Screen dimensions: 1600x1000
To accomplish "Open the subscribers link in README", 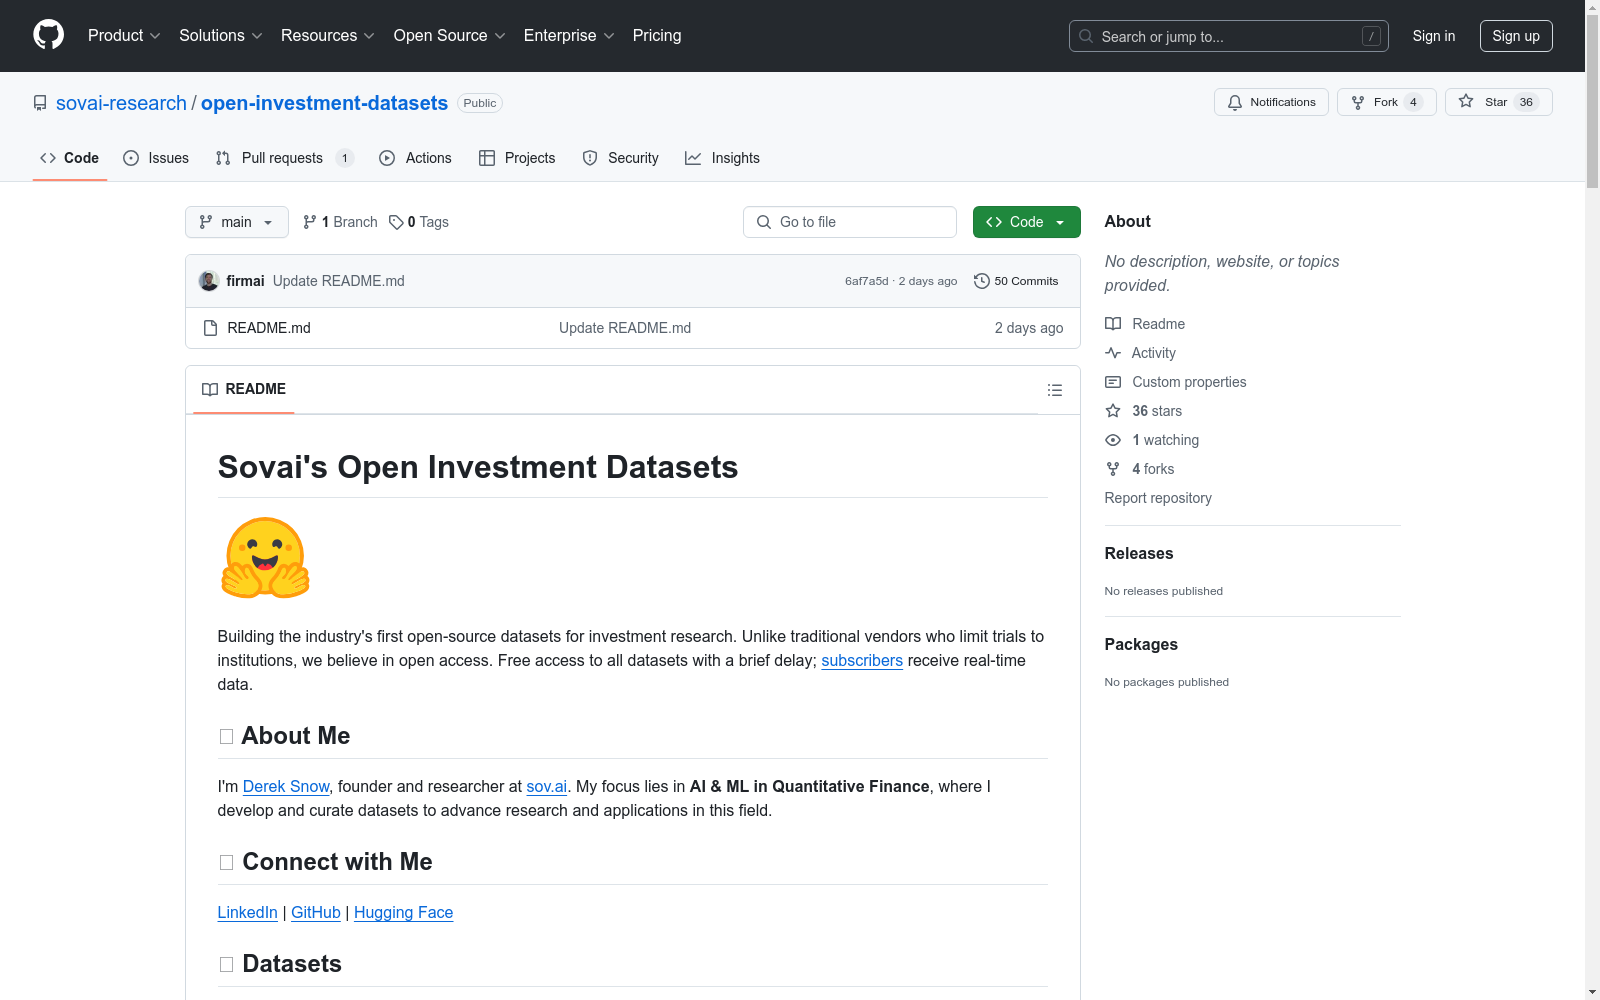I will (862, 660).
